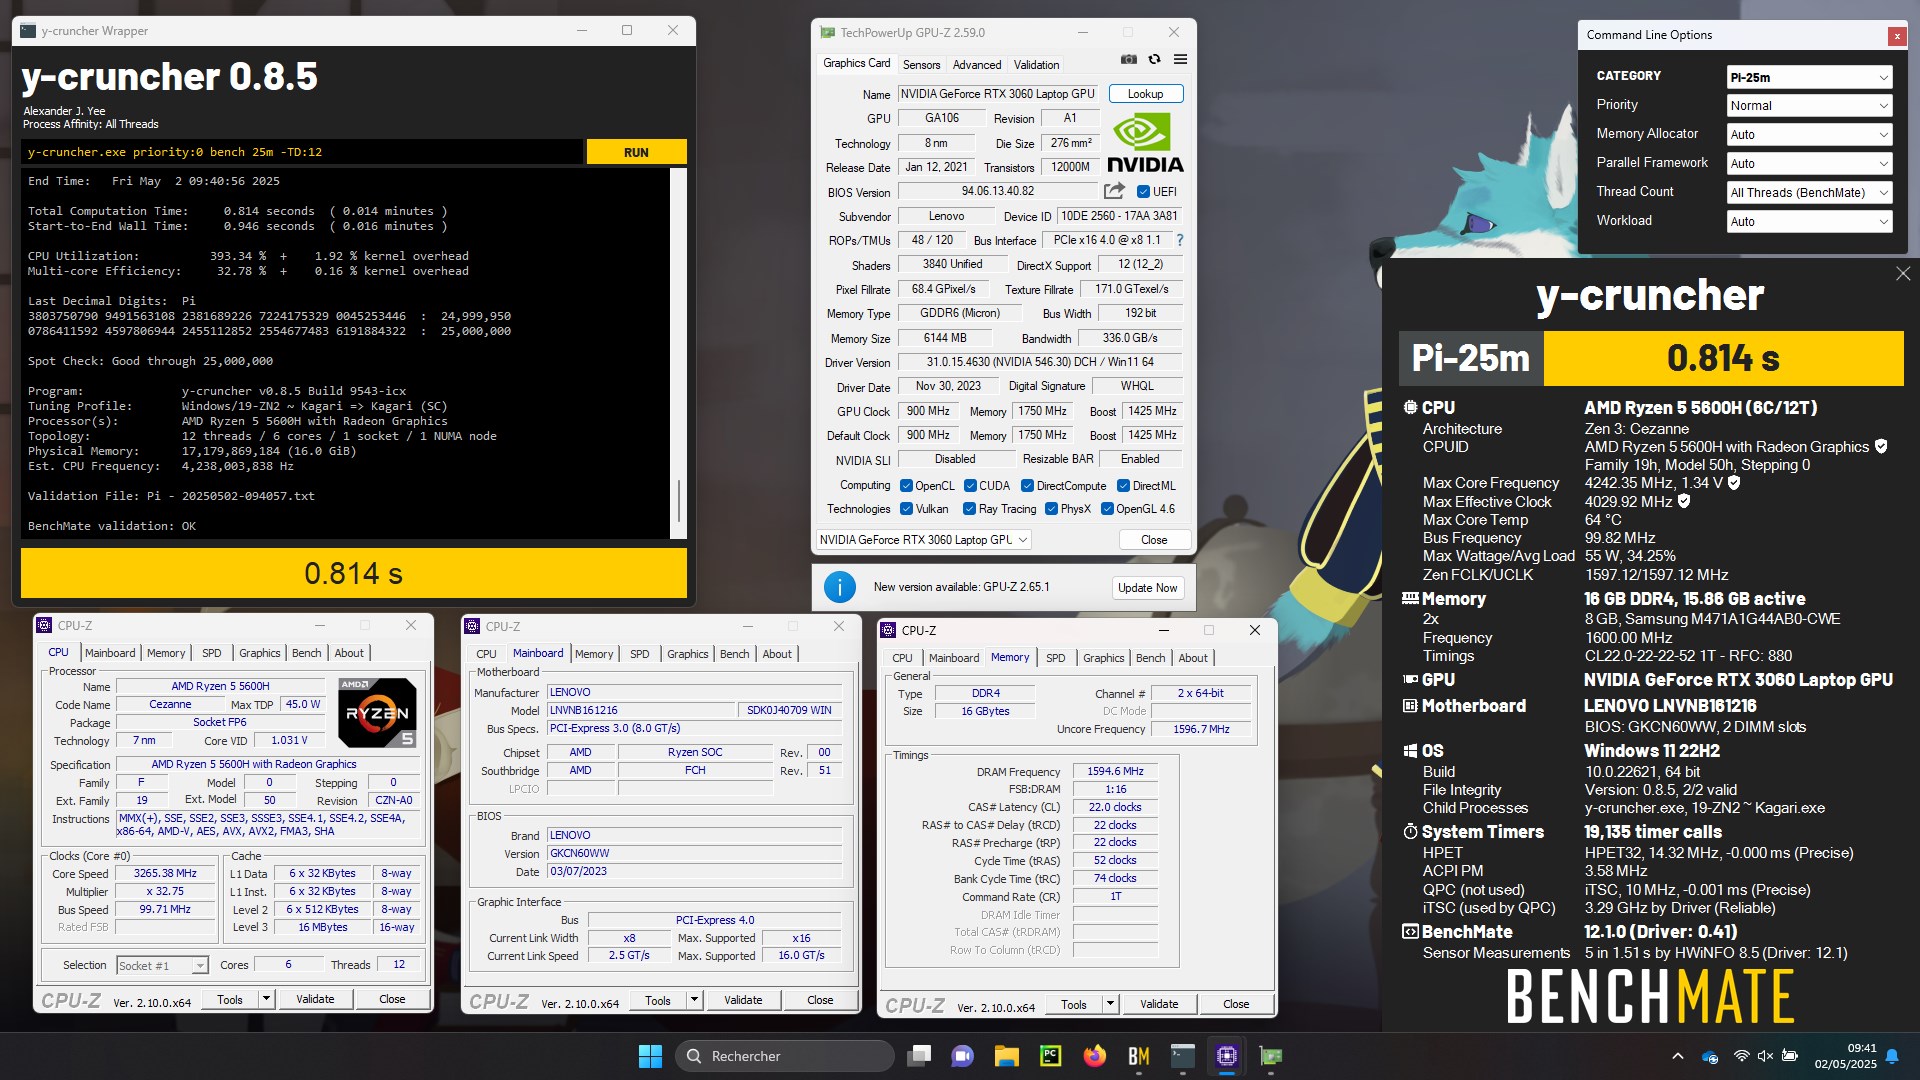Switch to GPU-Z Advanced tab
The height and width of the screenshot is (1080, 1920).
click(976, 65)
